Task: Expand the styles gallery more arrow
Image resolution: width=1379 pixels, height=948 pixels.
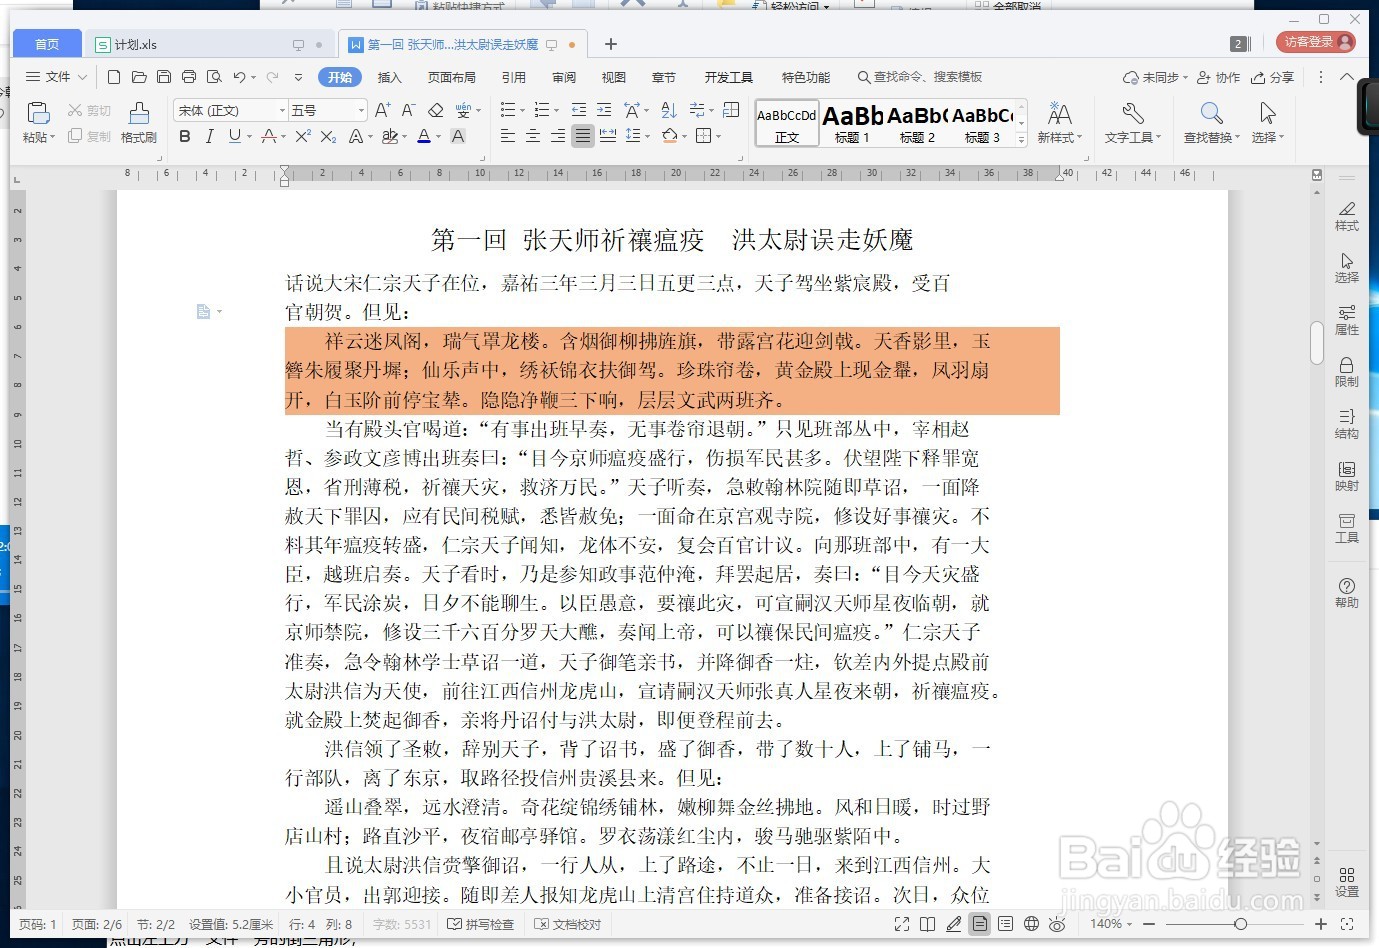Action: coord(1021,139)
